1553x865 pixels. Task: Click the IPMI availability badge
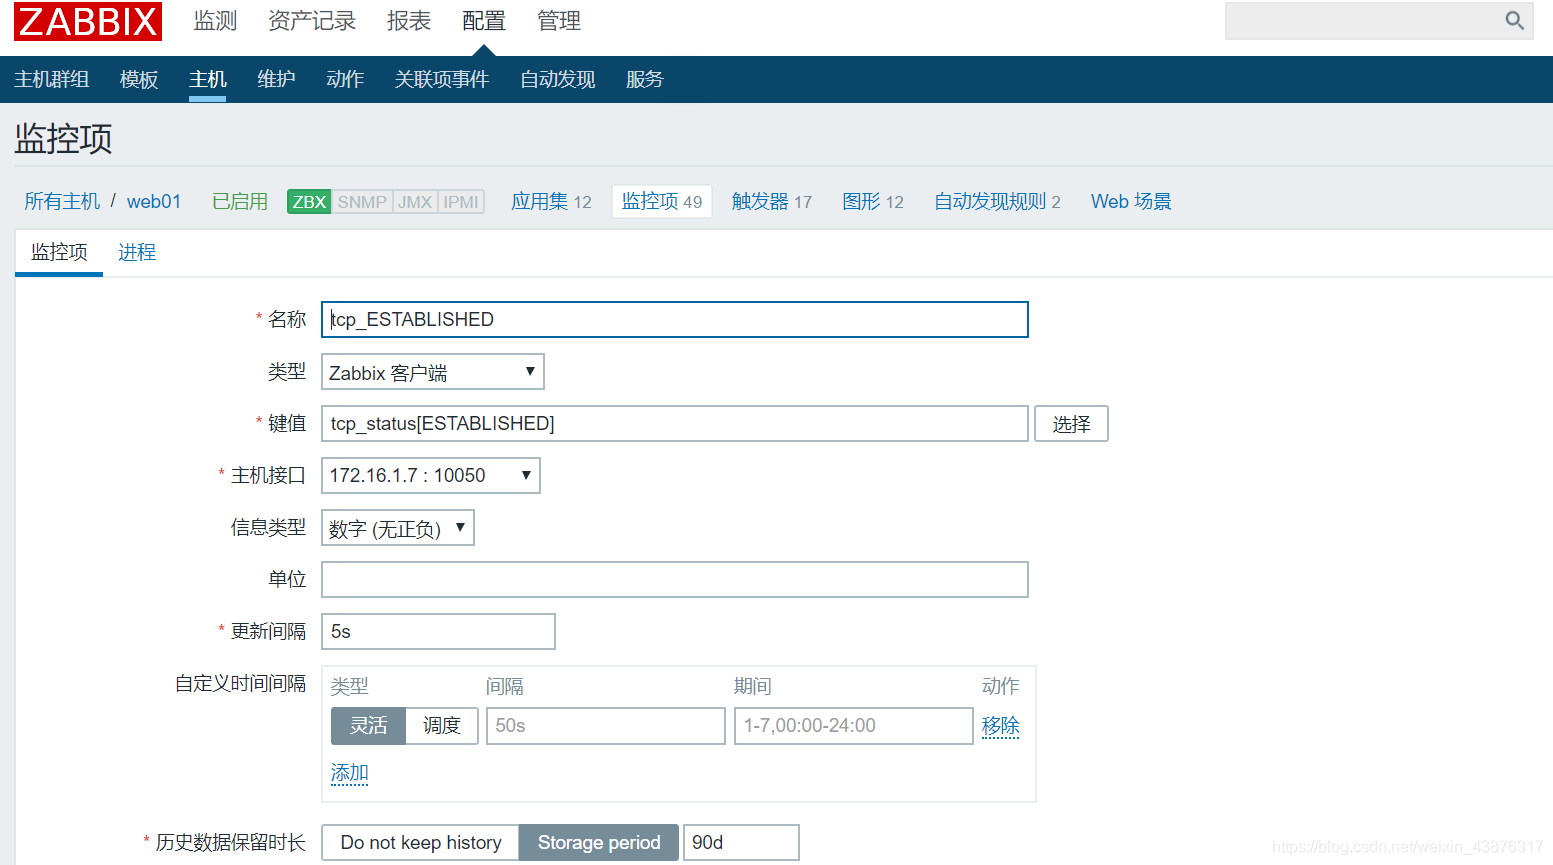click(461, 202)
